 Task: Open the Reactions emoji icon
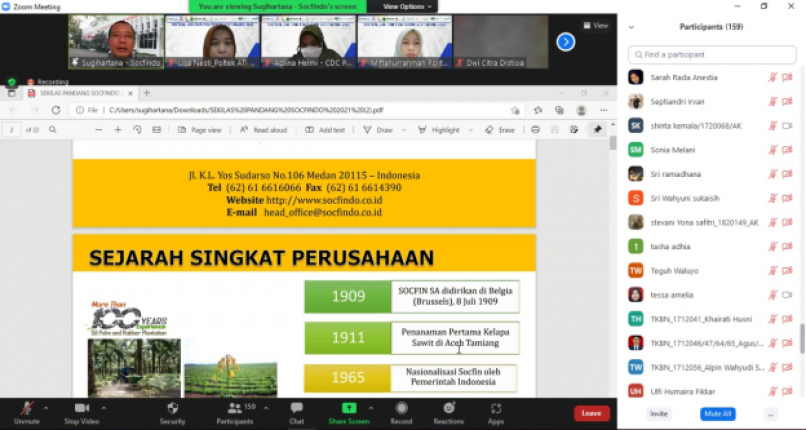[449, 408]
